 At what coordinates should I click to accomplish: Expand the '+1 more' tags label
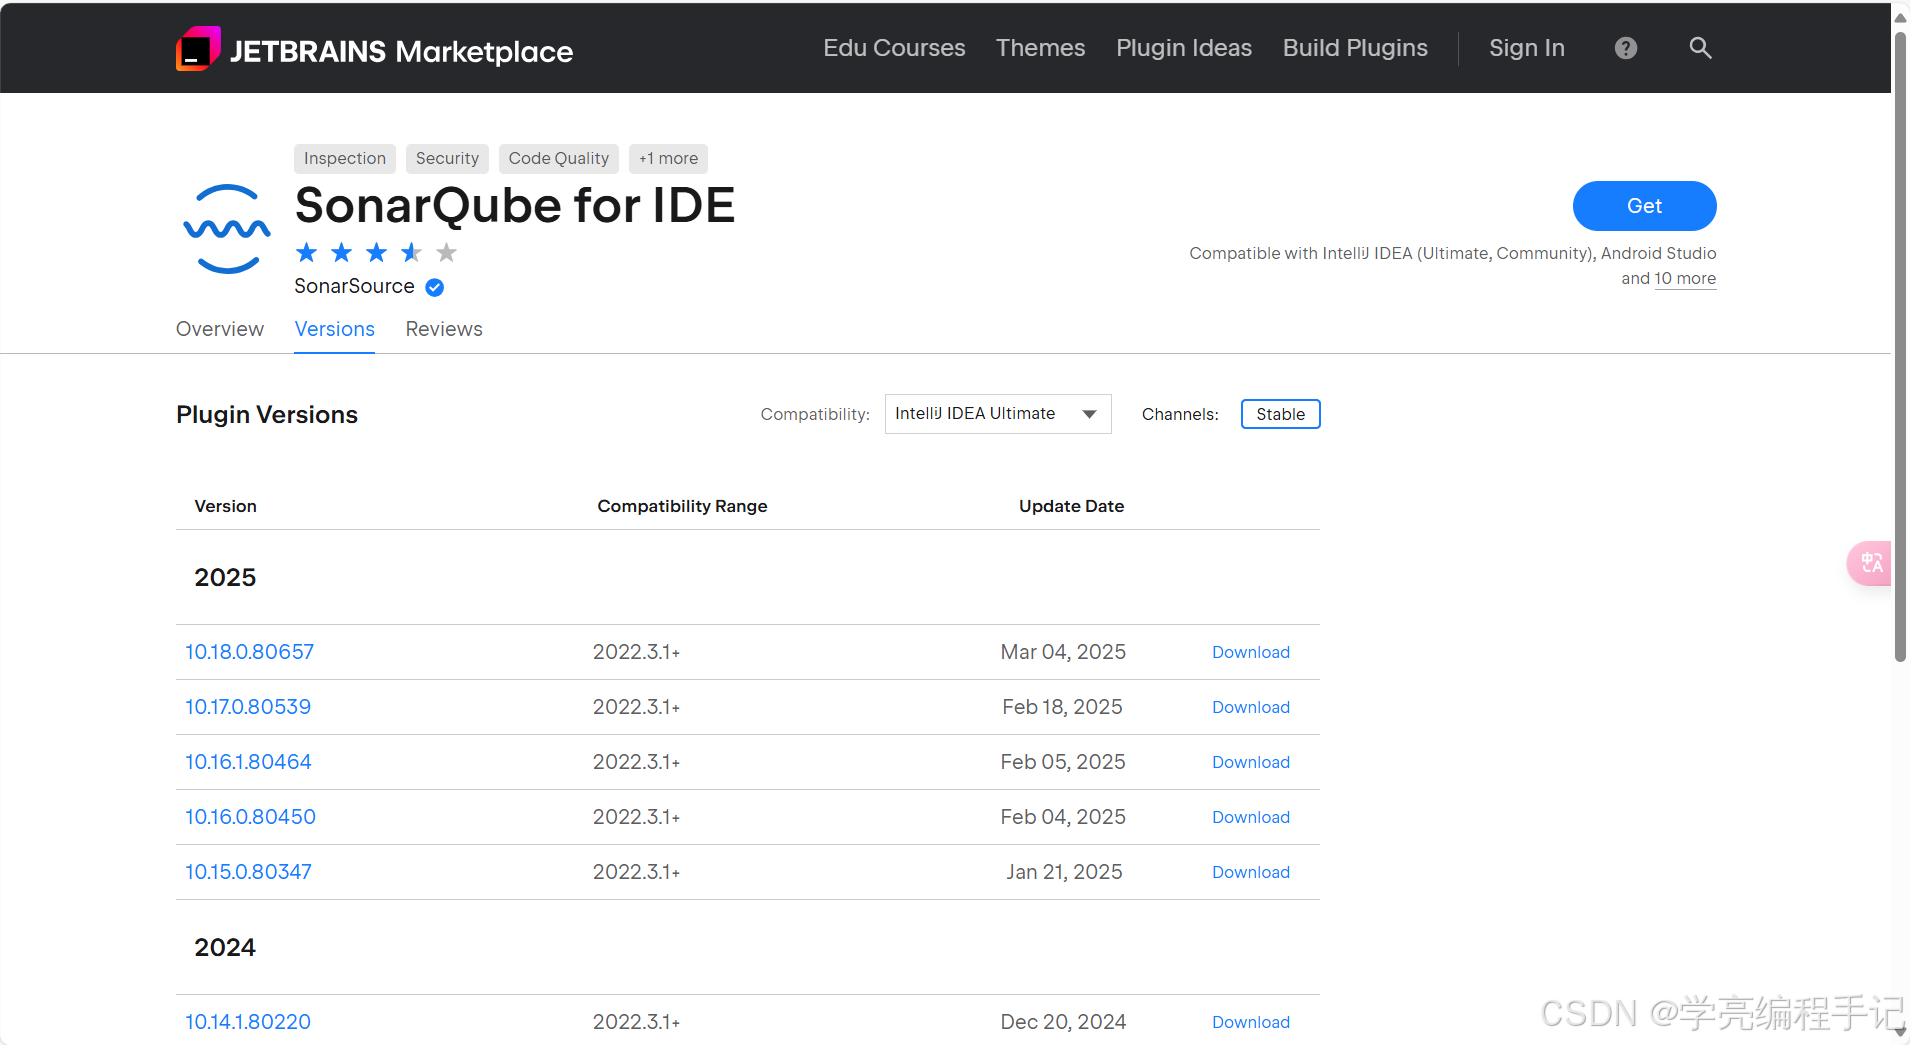pyautogui.click(x=667, y=158)
